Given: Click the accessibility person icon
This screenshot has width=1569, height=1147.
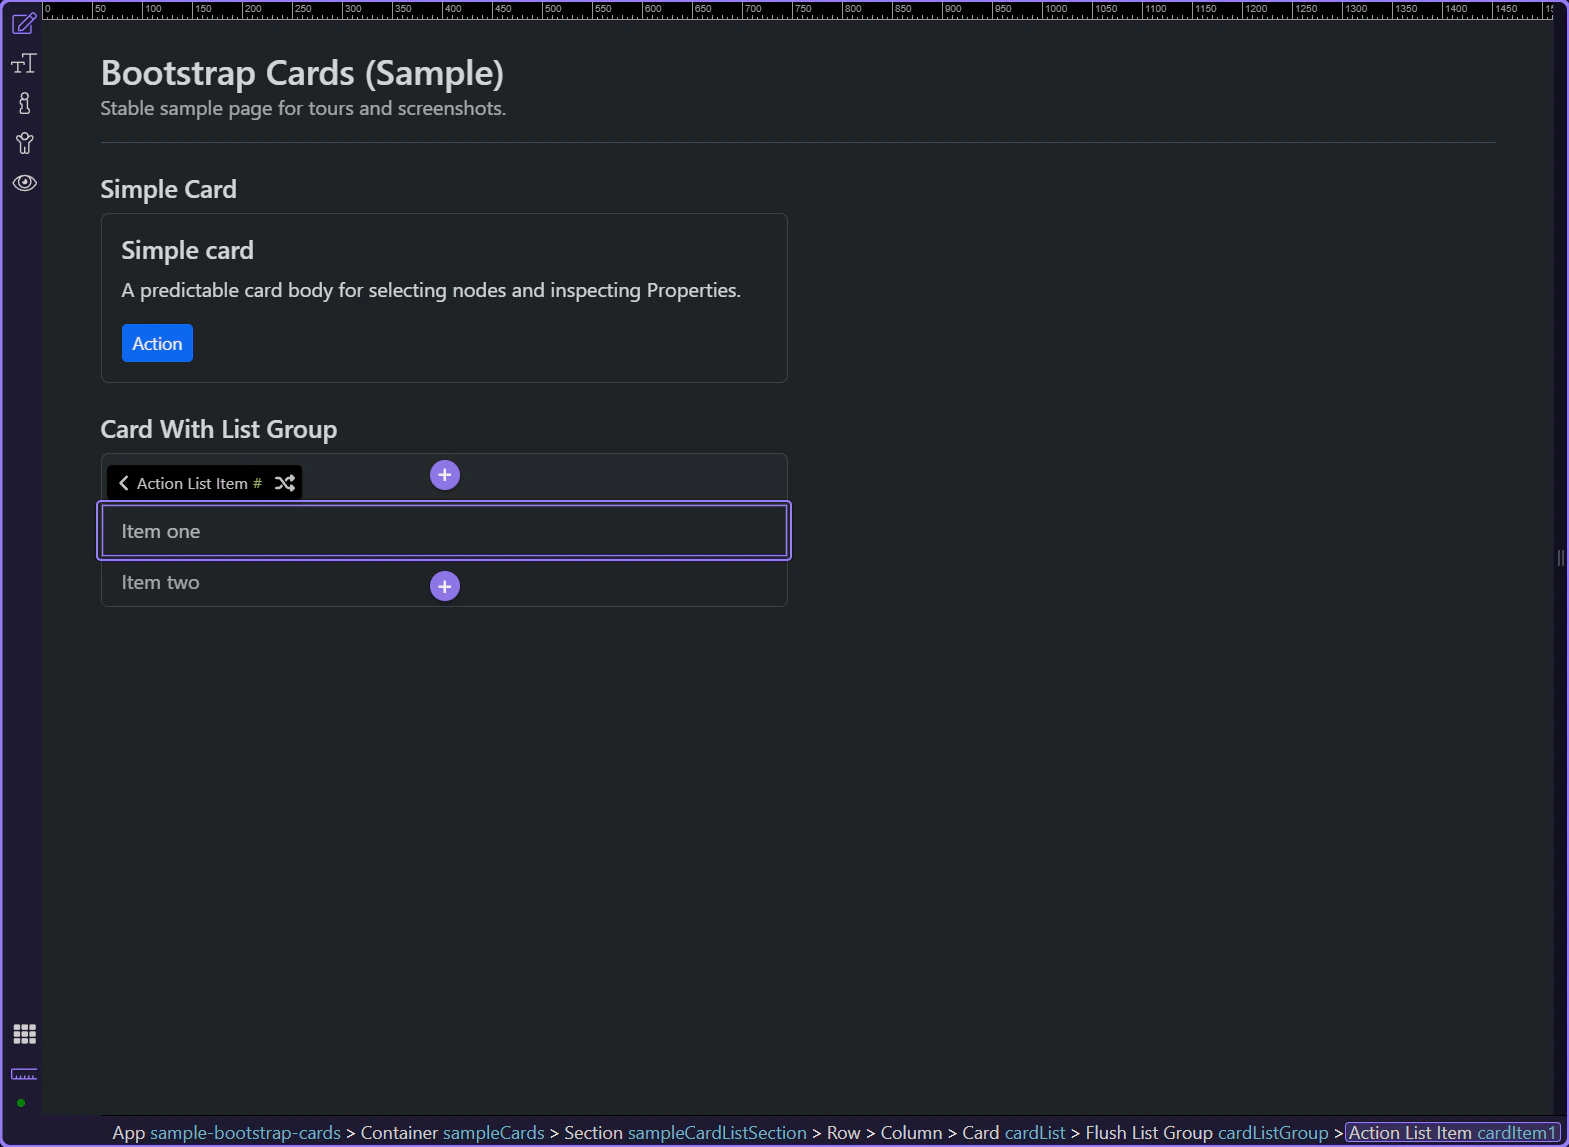Looking at the screenshot, I should click(x=24, y=143).
